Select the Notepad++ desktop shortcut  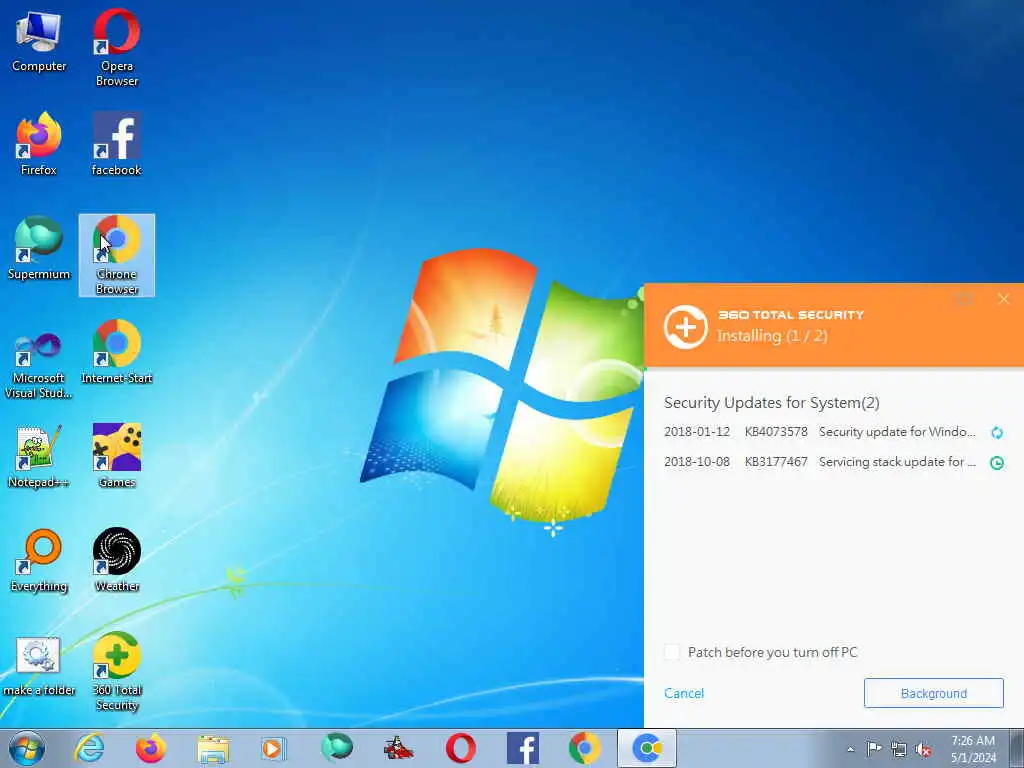click(39, 456)
